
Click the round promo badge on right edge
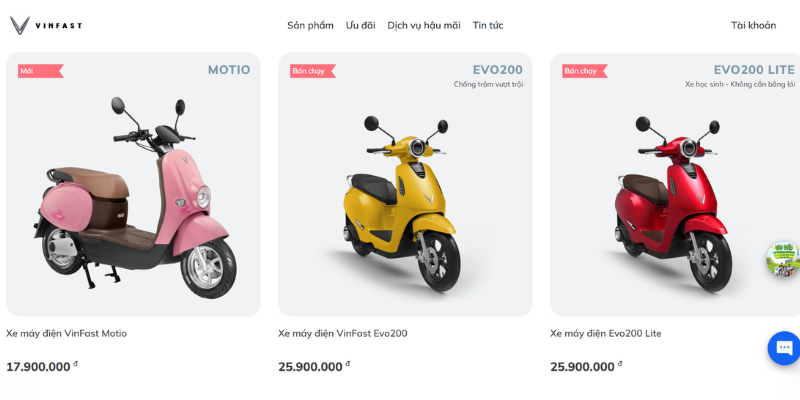(x=782, y=258)
